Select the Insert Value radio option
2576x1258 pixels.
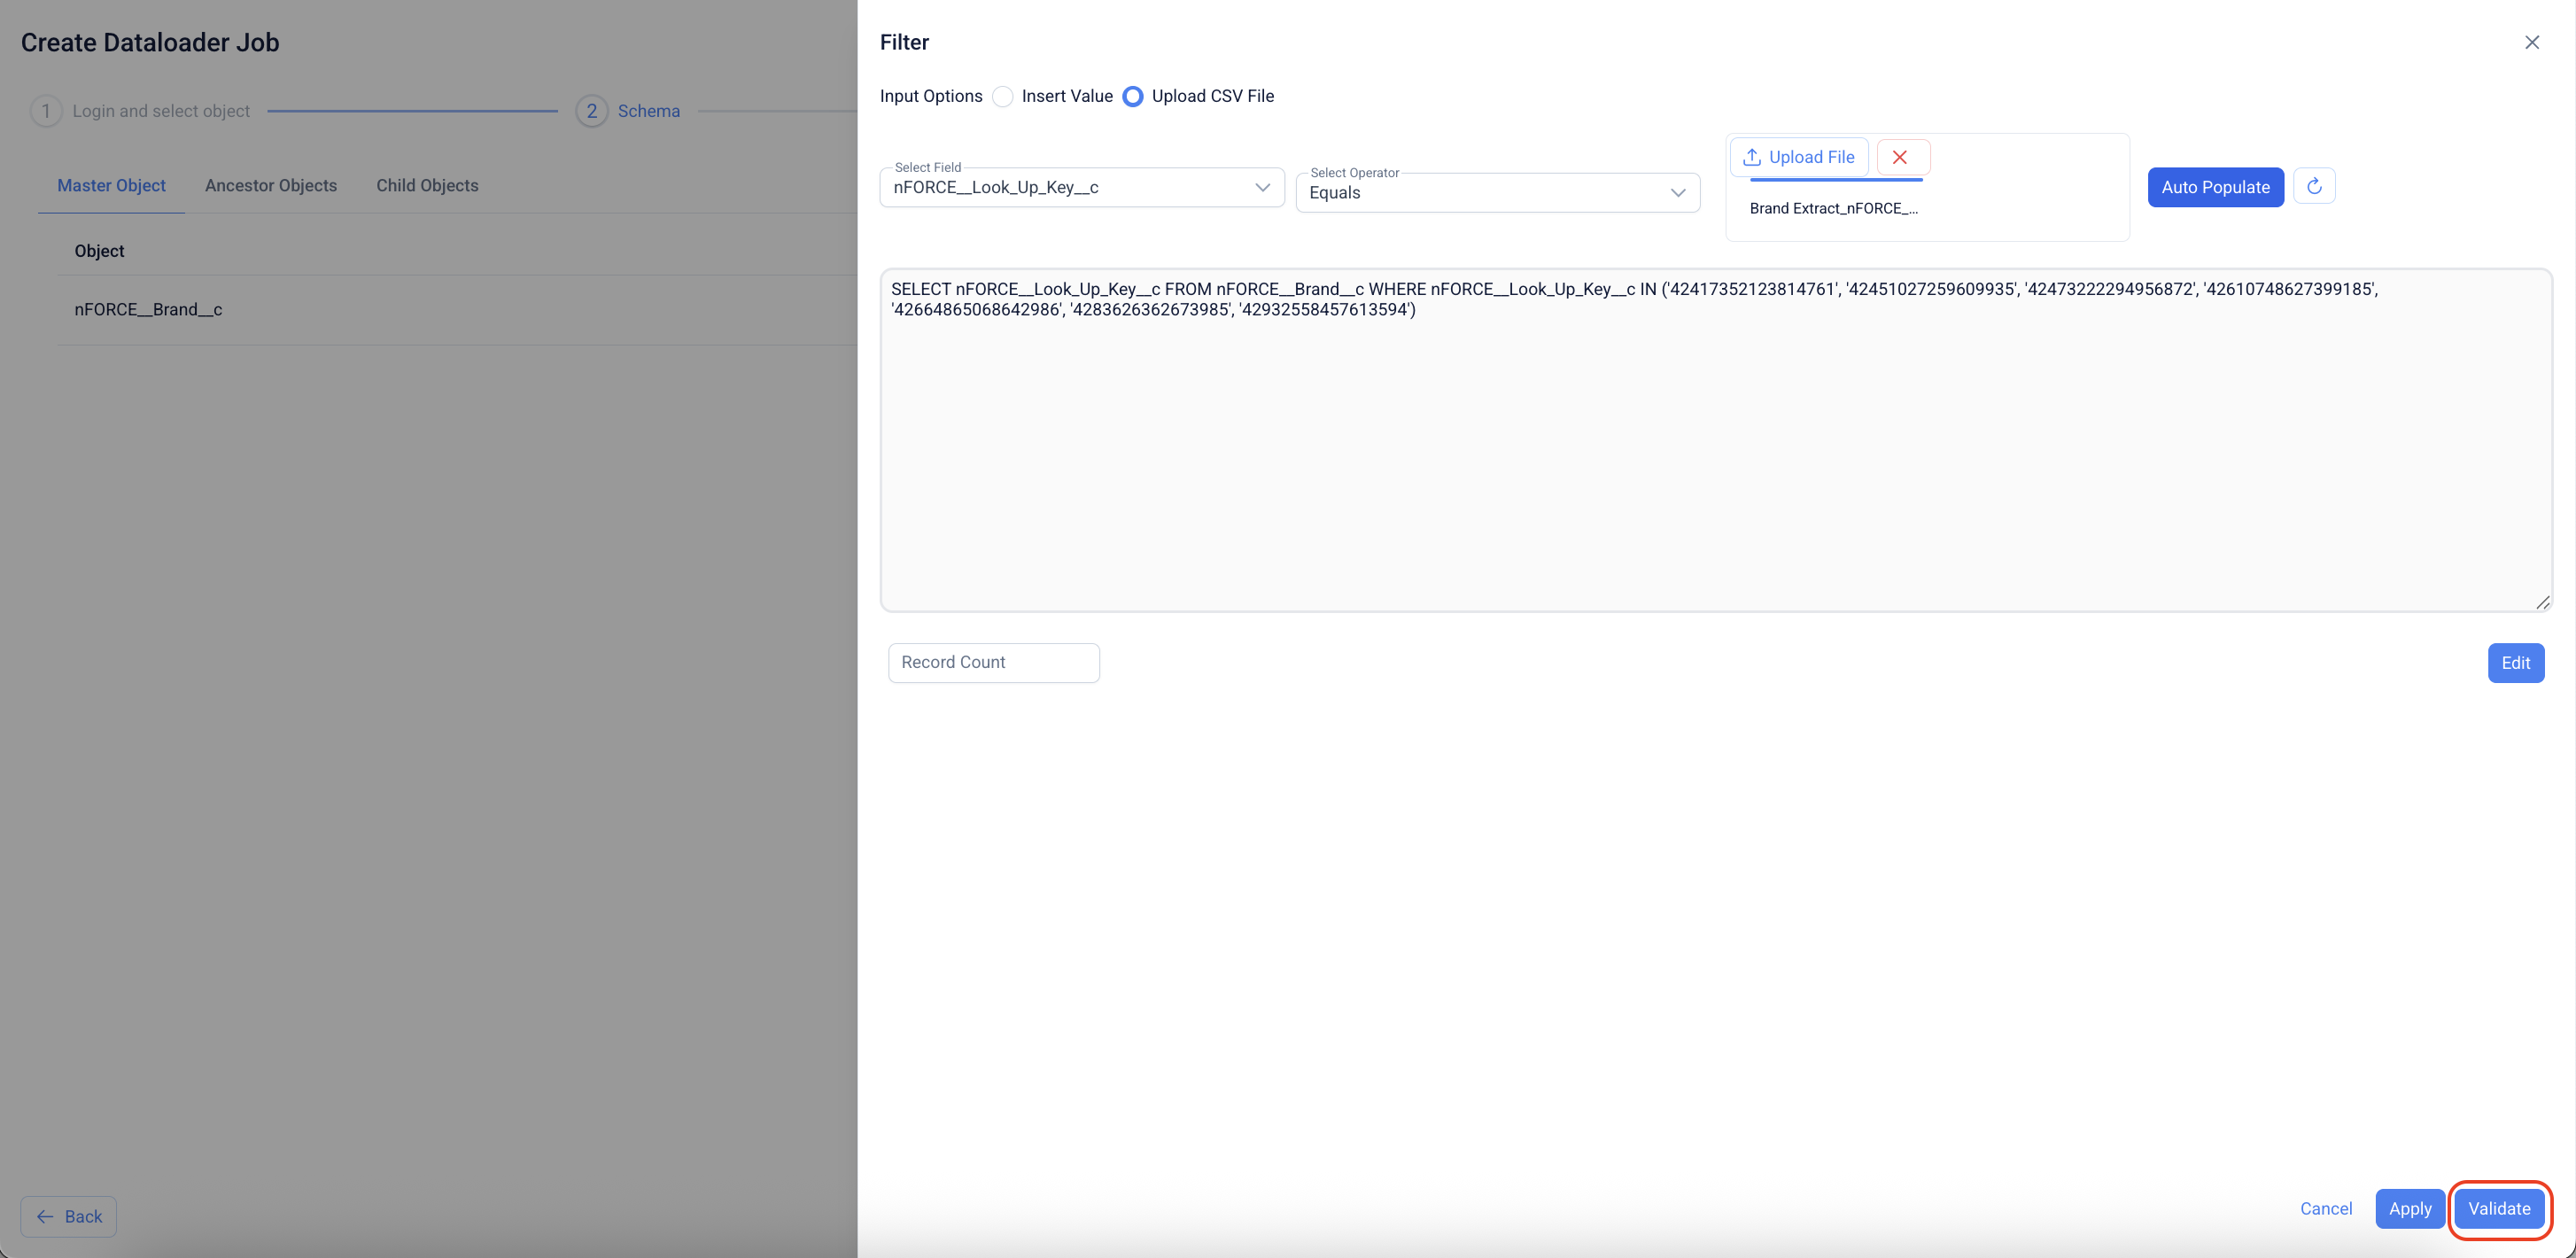[x=1003, y=96]
